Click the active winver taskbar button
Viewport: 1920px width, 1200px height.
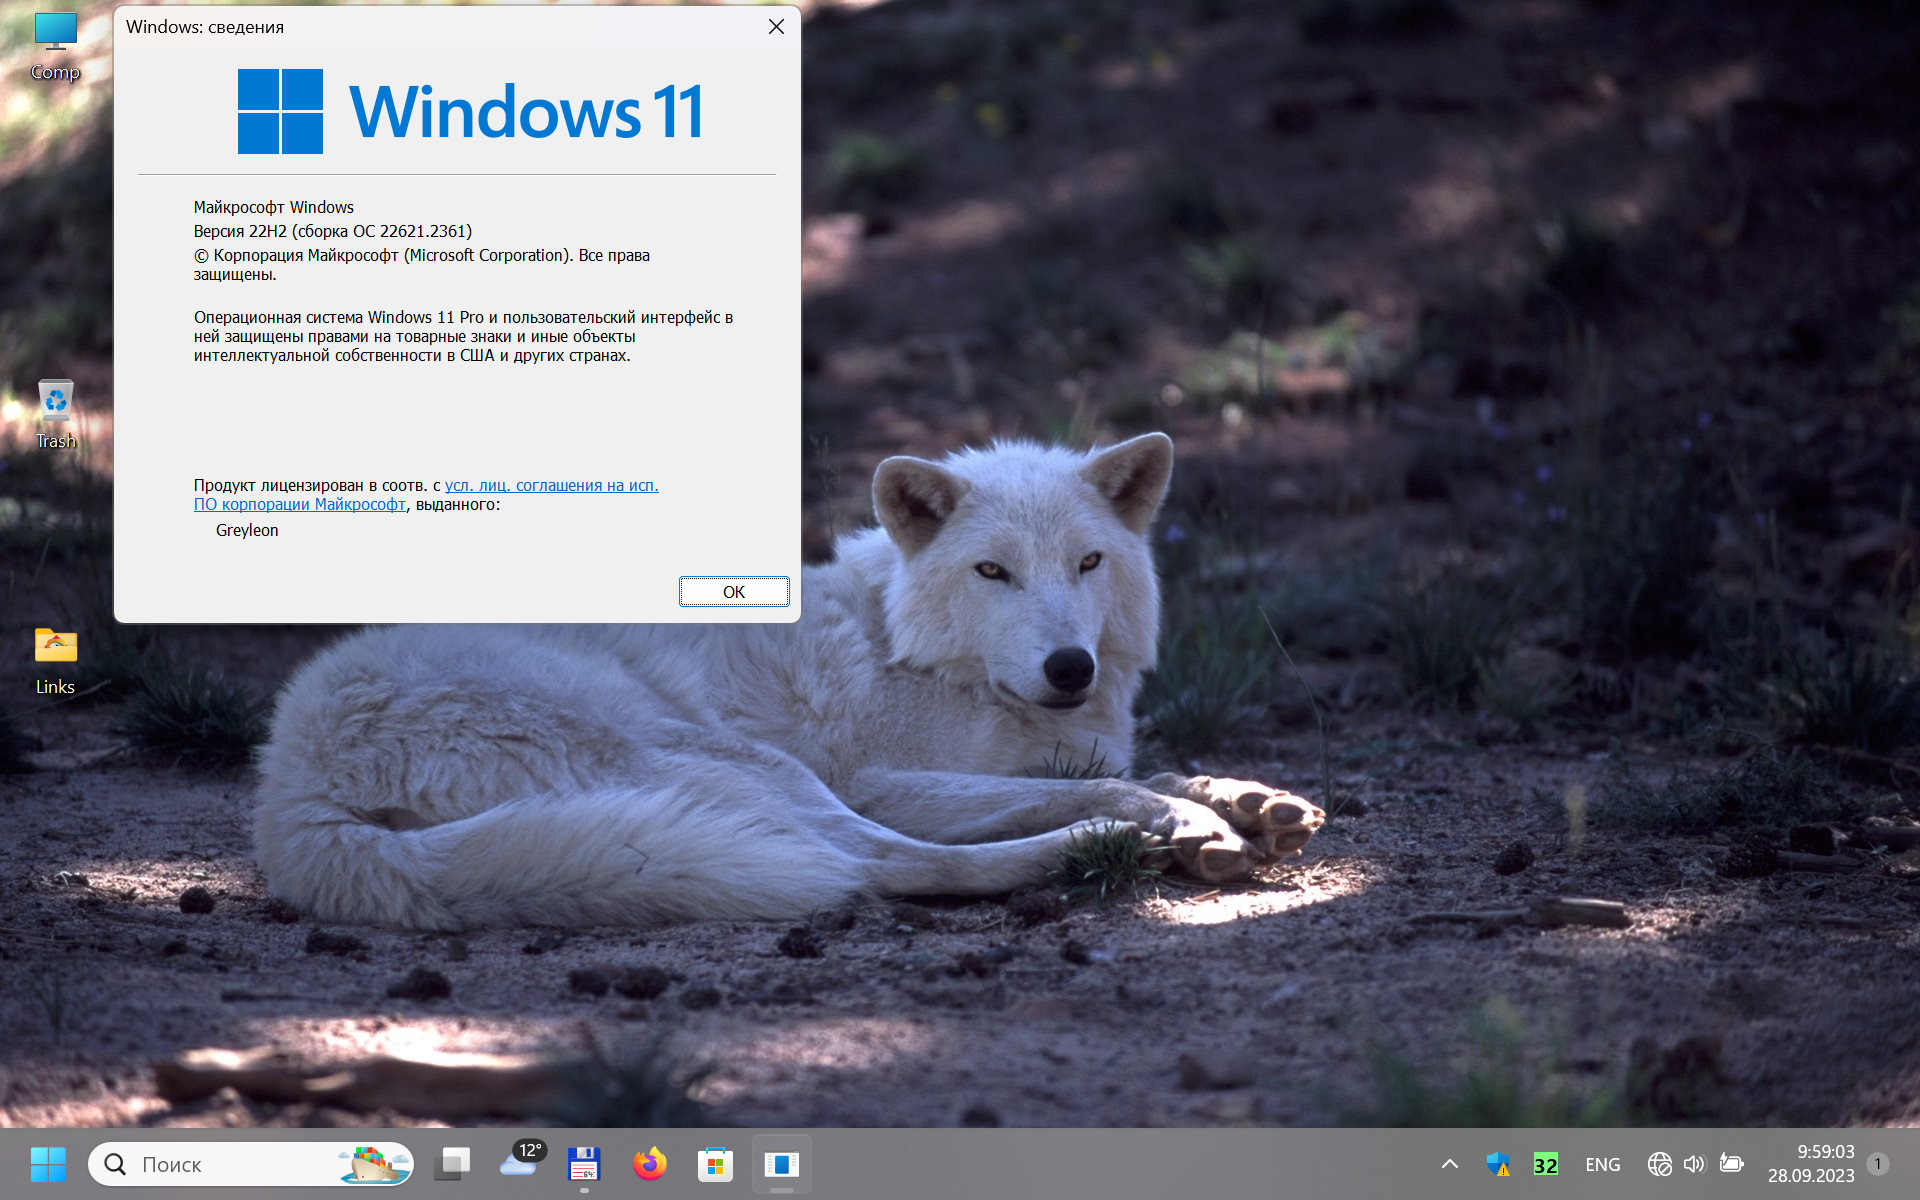[781, 1164]
